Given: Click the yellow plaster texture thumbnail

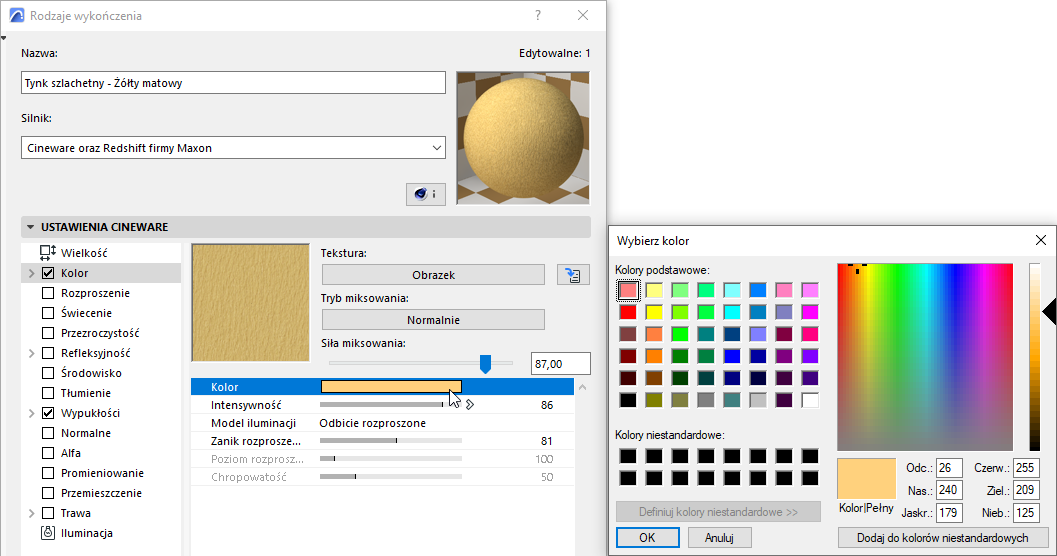Looking at the screenshot, I should pyautogui.click(x=250, y=303).
